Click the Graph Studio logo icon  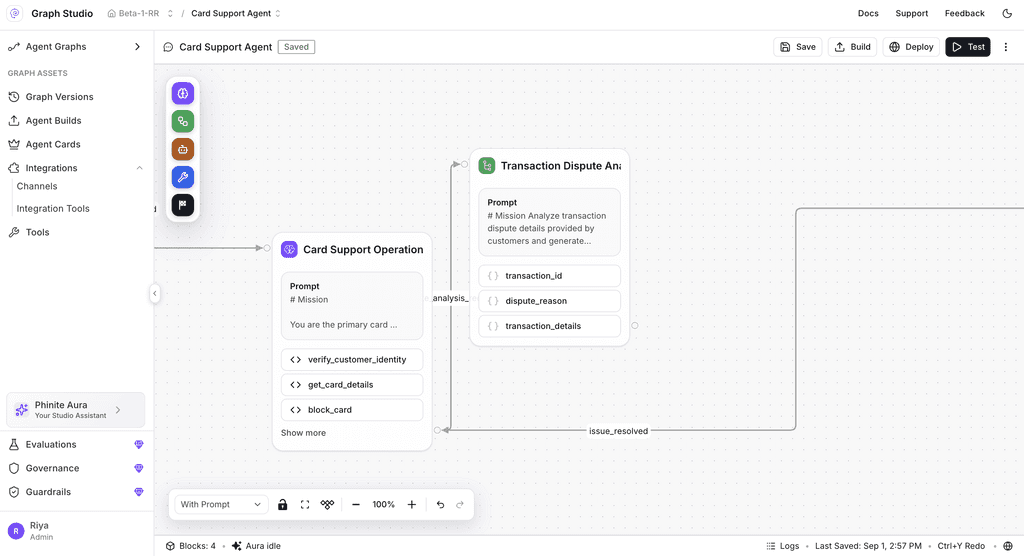[14, 13]
